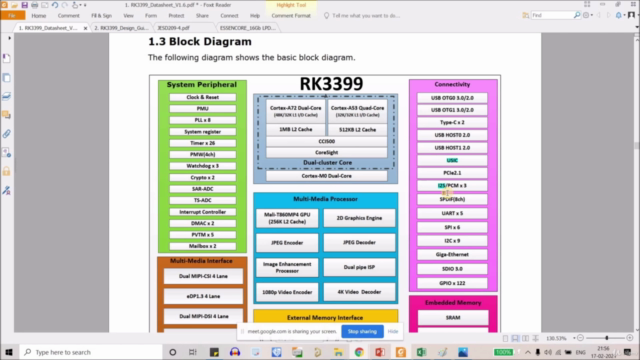Show hidden system tray icons chevron
640x360 pixels.
pyautogui.click(x=527, y=352)
